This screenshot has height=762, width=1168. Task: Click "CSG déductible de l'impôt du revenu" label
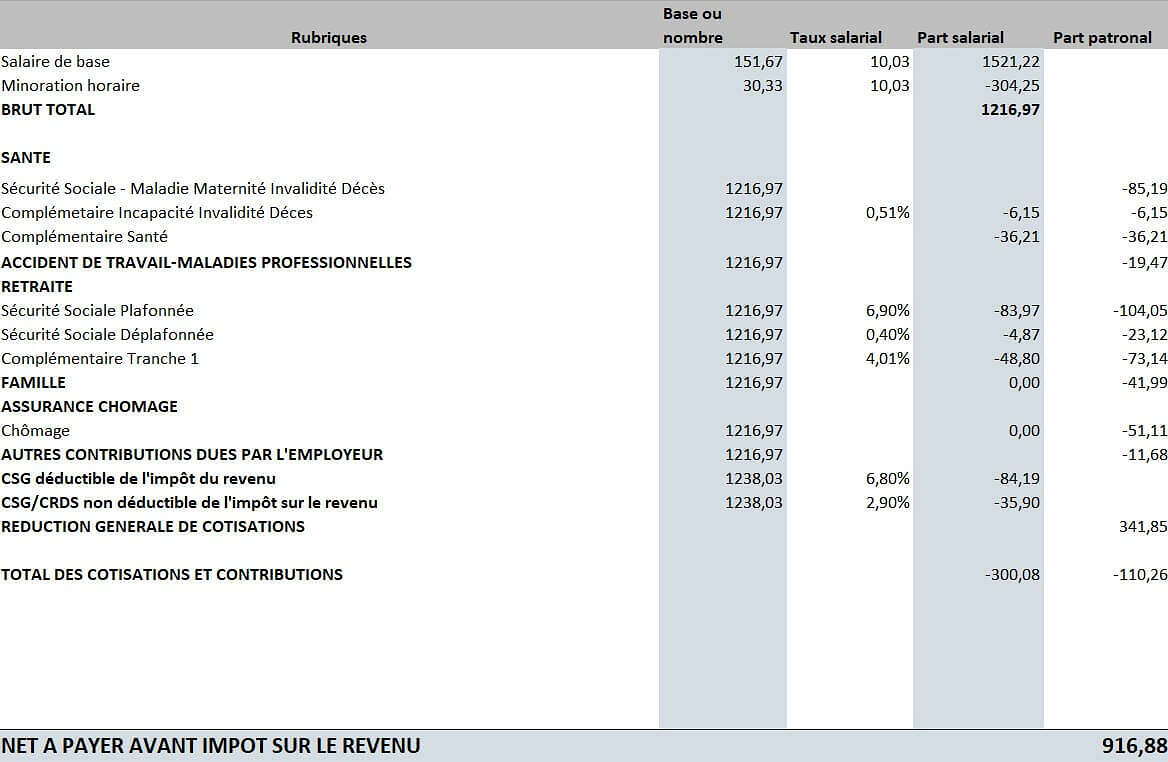tap(139, 479)
